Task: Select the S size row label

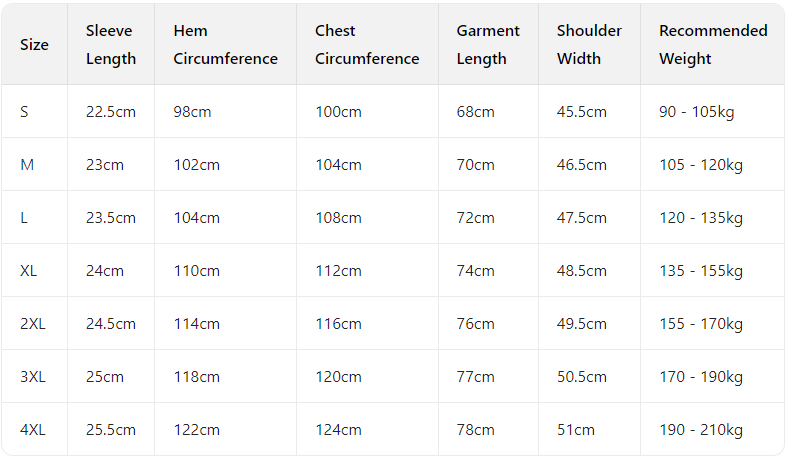Action: [25, 112]
